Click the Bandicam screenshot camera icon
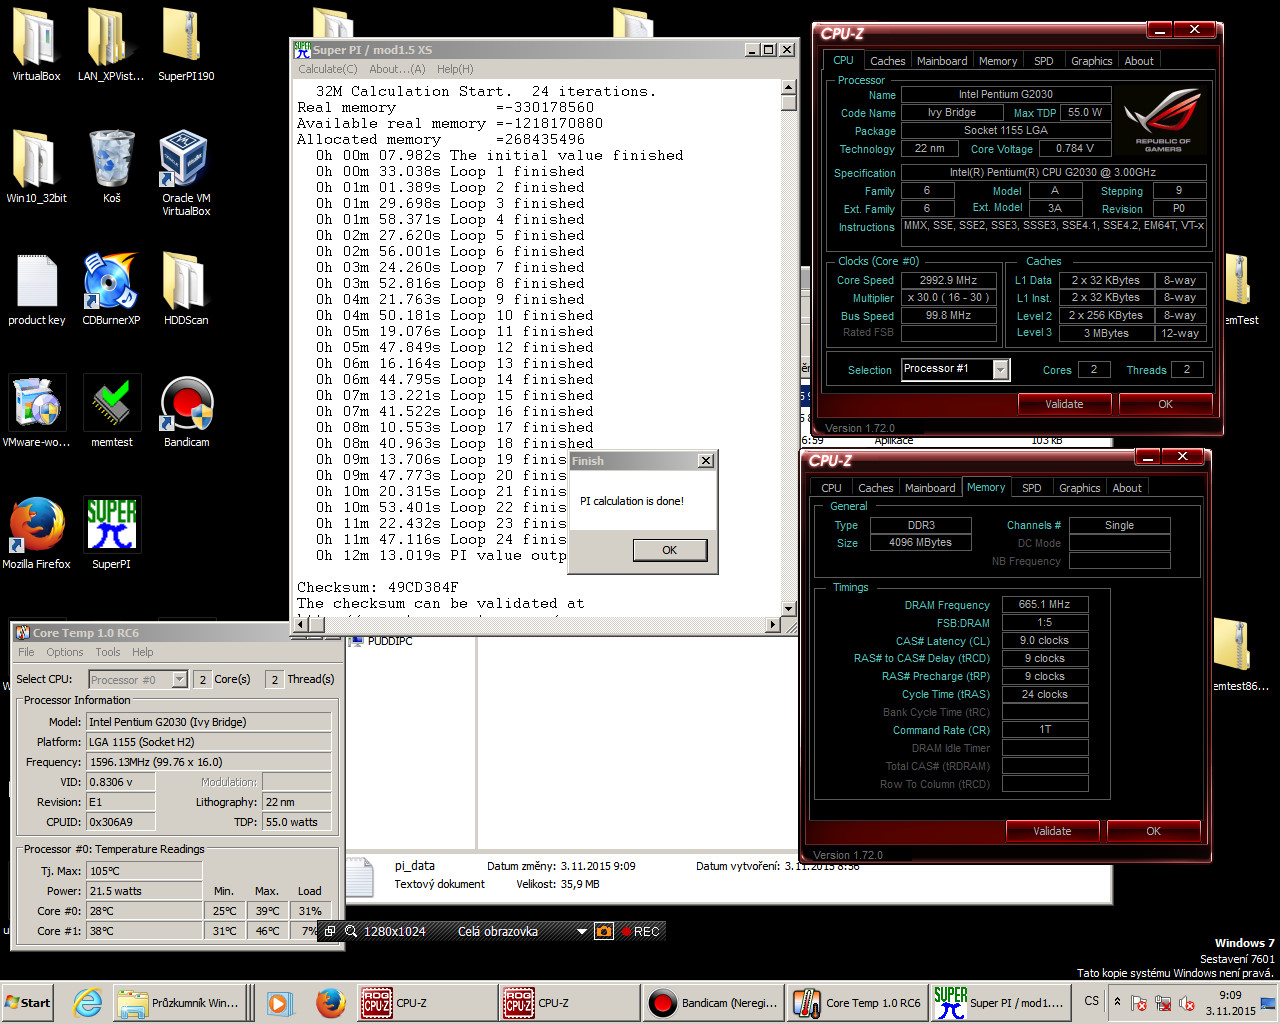The height and width of the screenshot is (1024, 1280). point(604,931)
